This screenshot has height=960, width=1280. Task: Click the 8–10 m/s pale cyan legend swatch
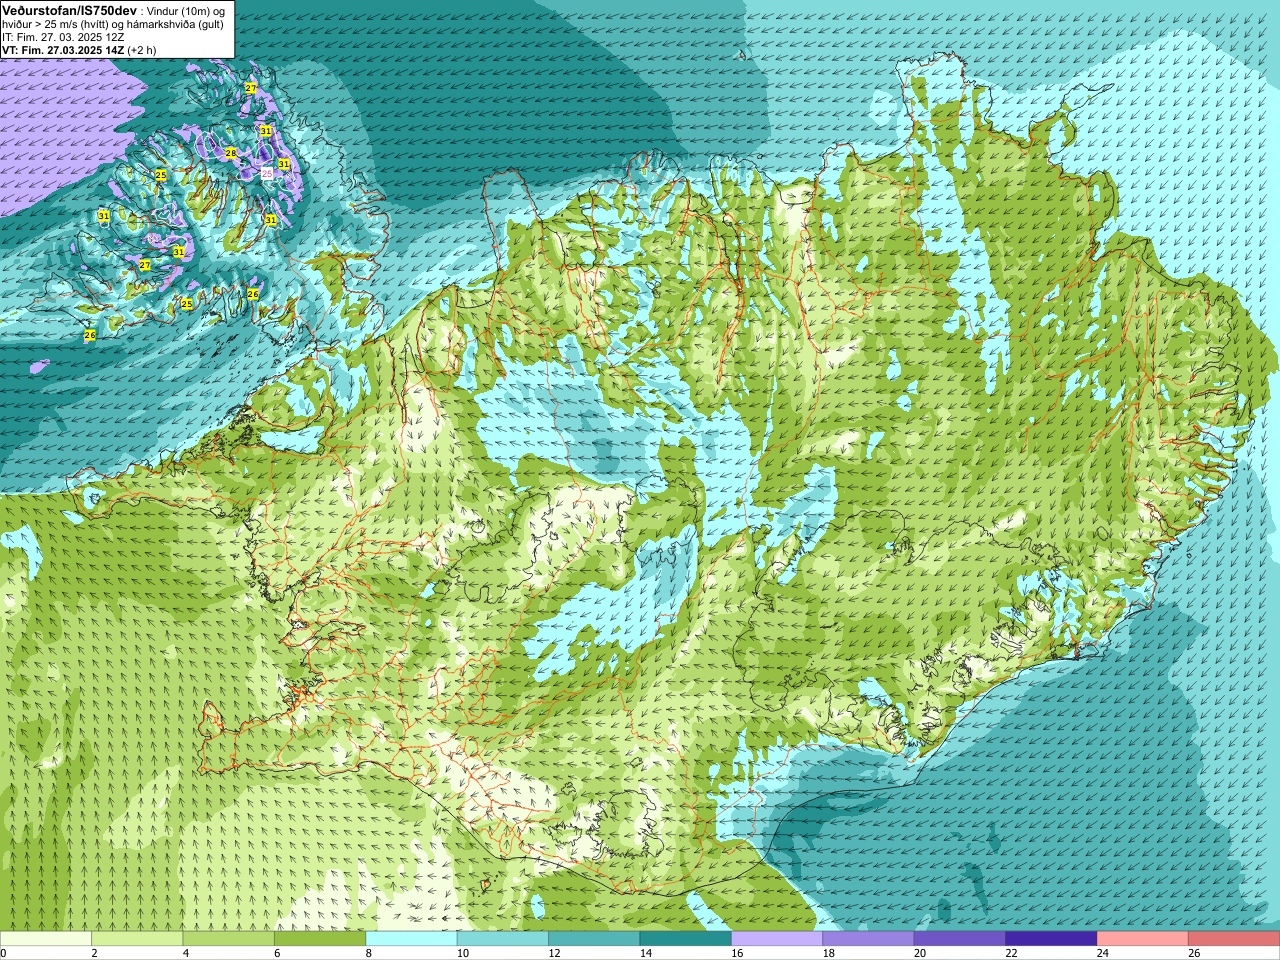tap(411, 939)
